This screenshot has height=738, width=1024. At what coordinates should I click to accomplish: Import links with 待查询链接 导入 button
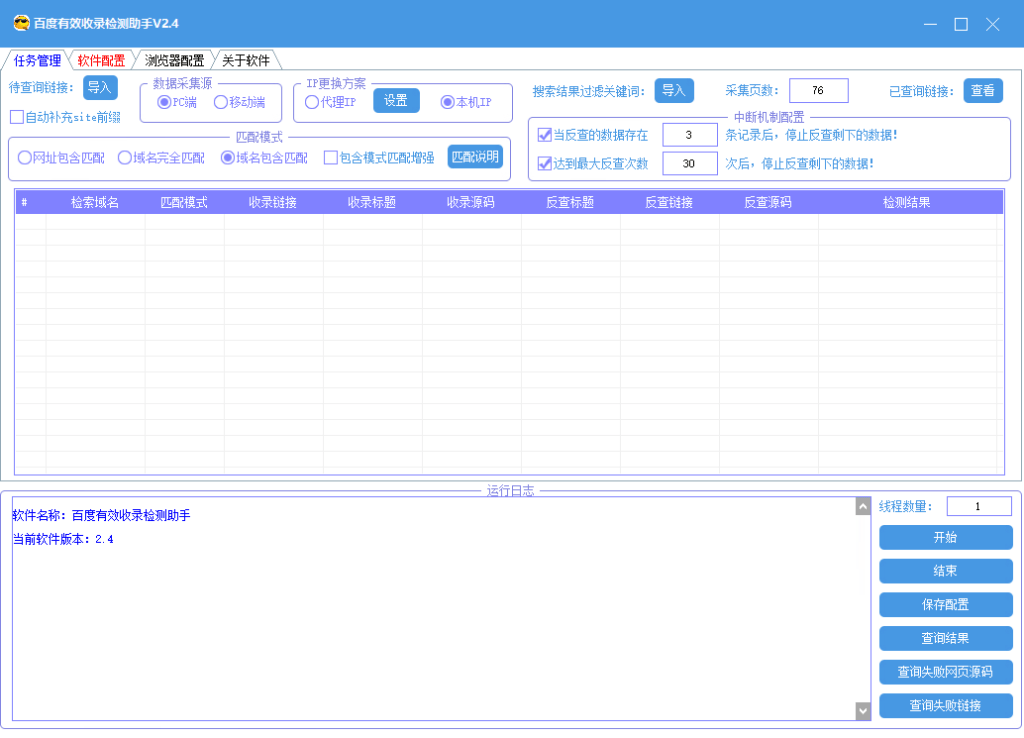pyautogui.click(x=100, y=88)
